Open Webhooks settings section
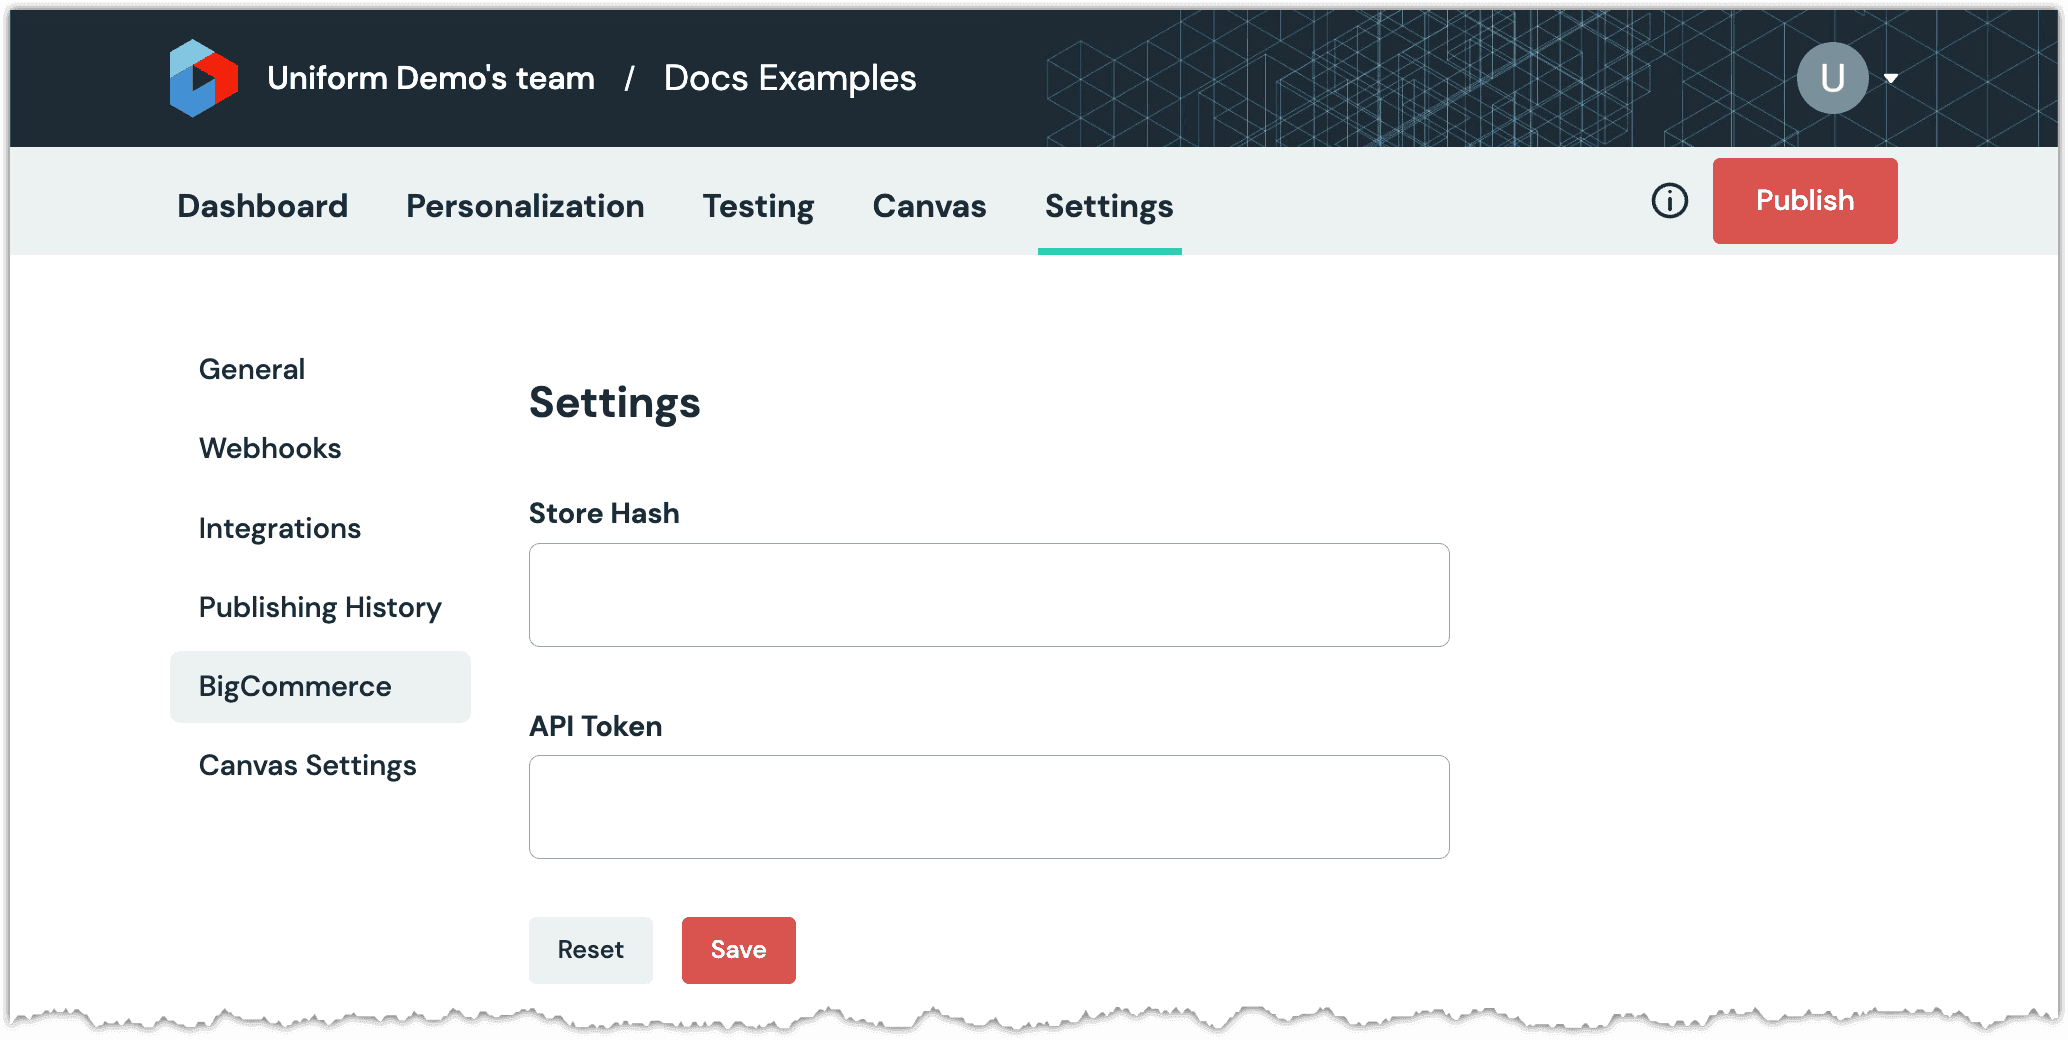 [x=270, y=448]
